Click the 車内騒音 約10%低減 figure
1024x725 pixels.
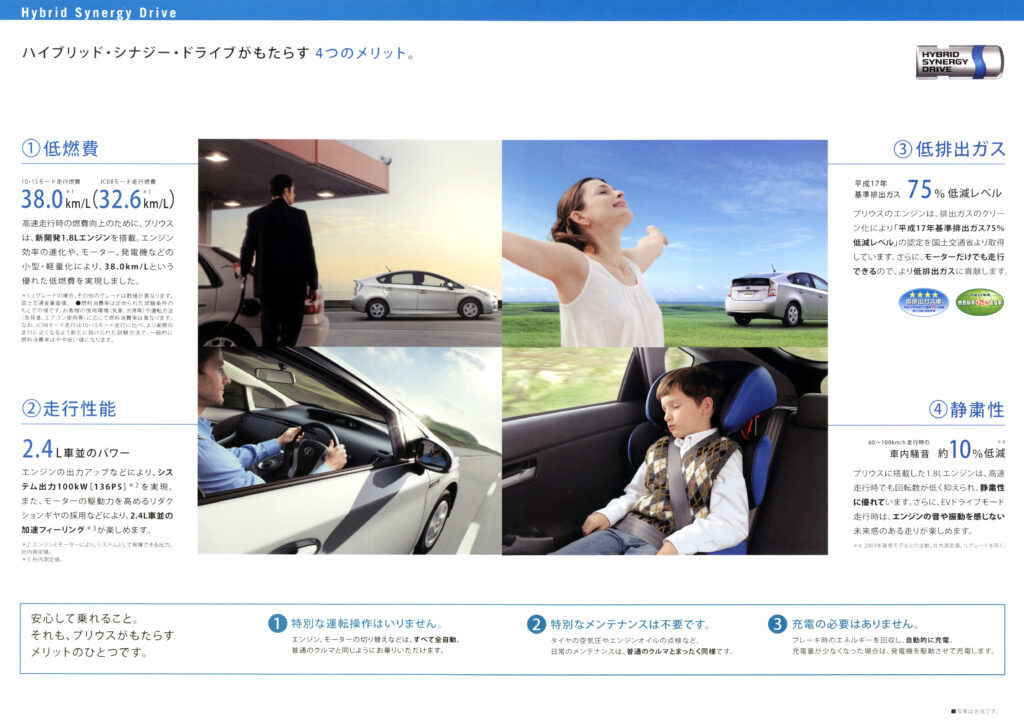(947, 451)
